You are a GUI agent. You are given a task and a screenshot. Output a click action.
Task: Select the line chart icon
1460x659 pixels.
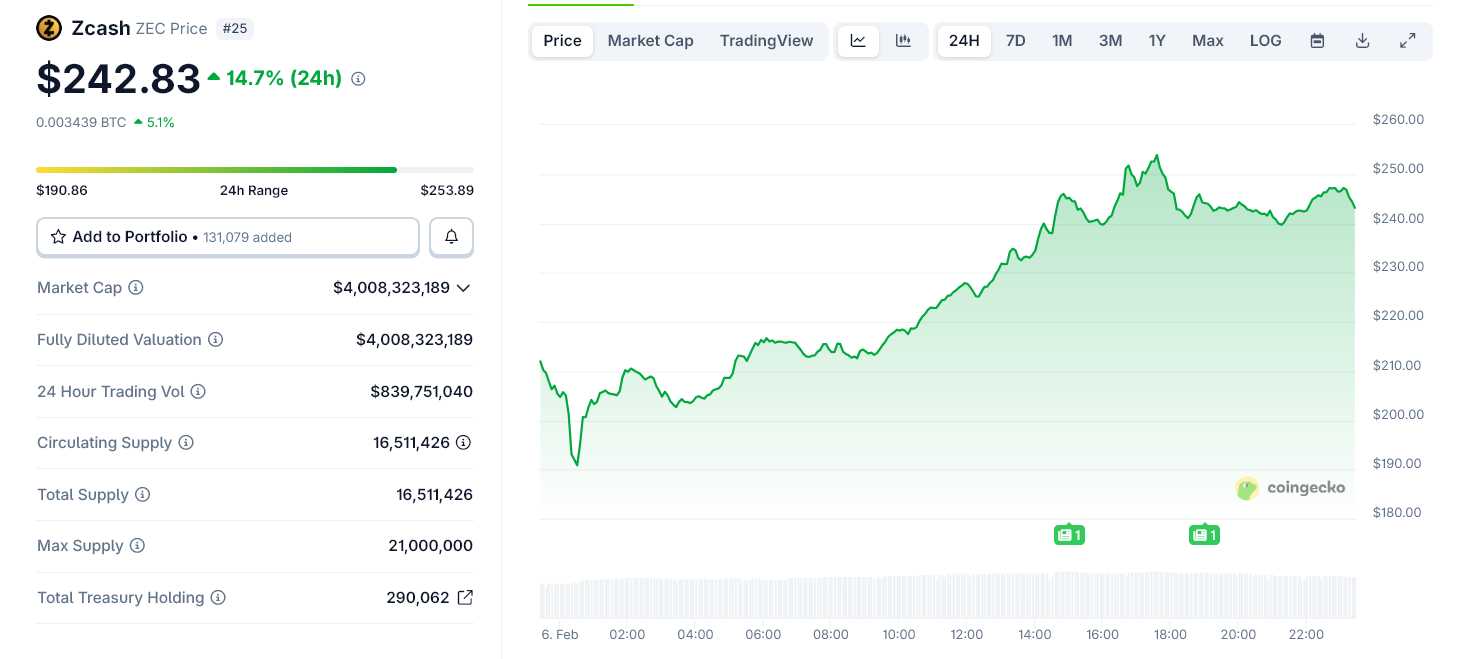click(858, 41)
